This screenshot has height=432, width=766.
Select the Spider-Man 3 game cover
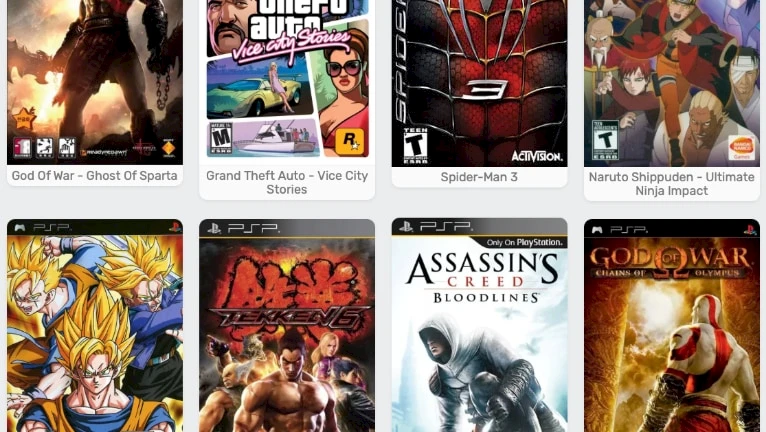tap(479, 83)
